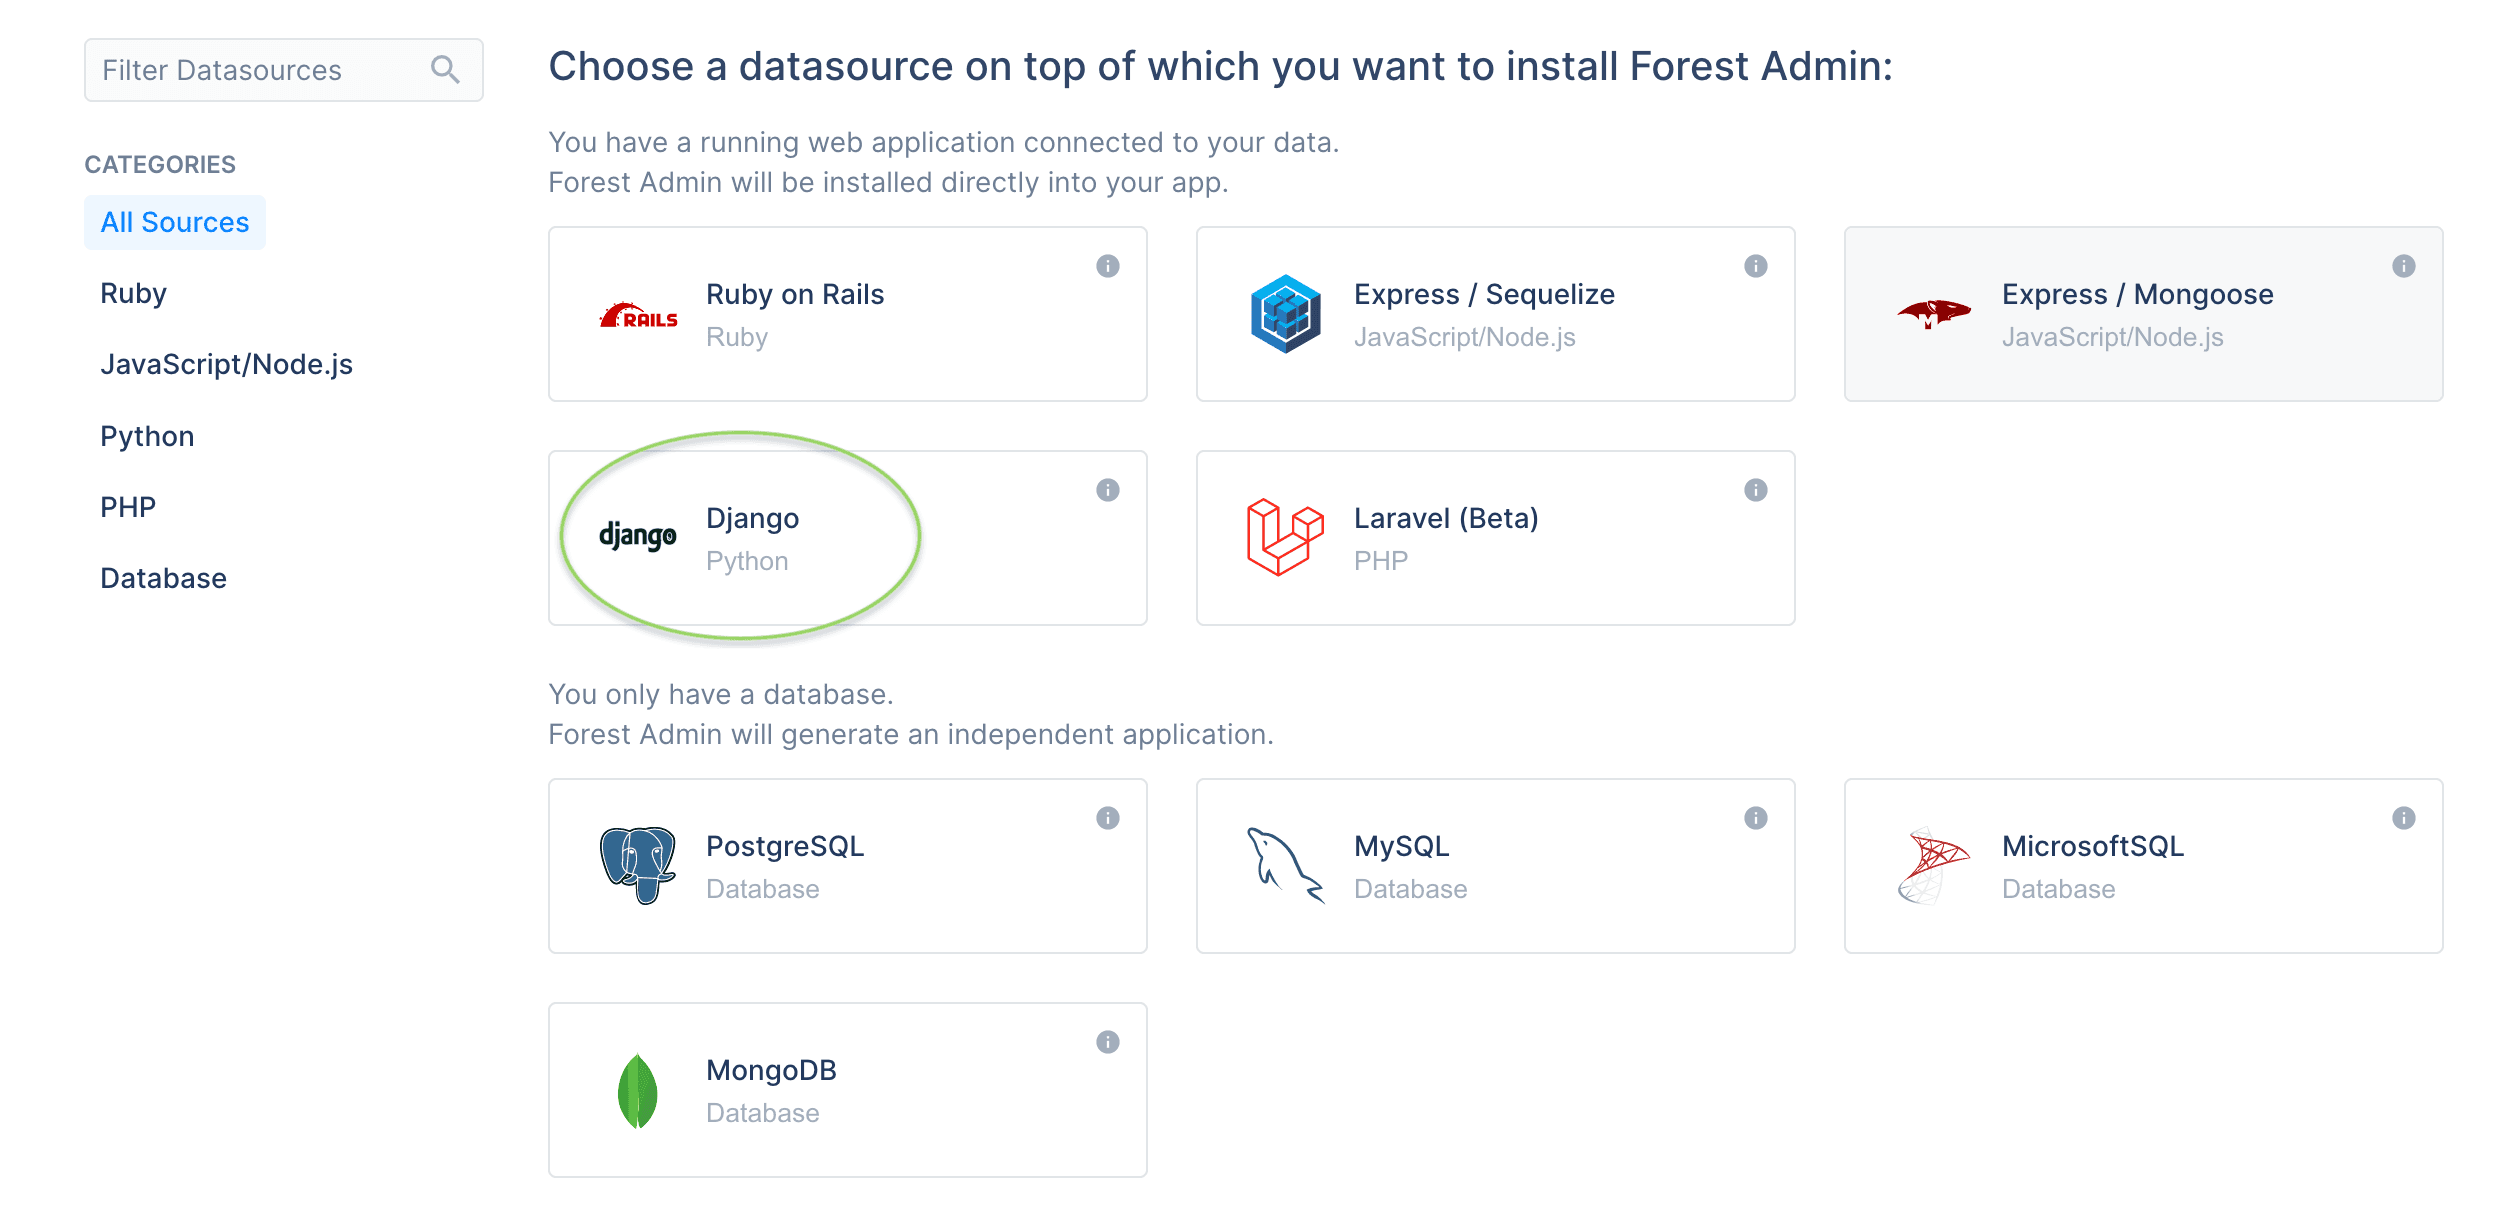Open info icon on Ruby on Rails card

tap(1108, 266)
